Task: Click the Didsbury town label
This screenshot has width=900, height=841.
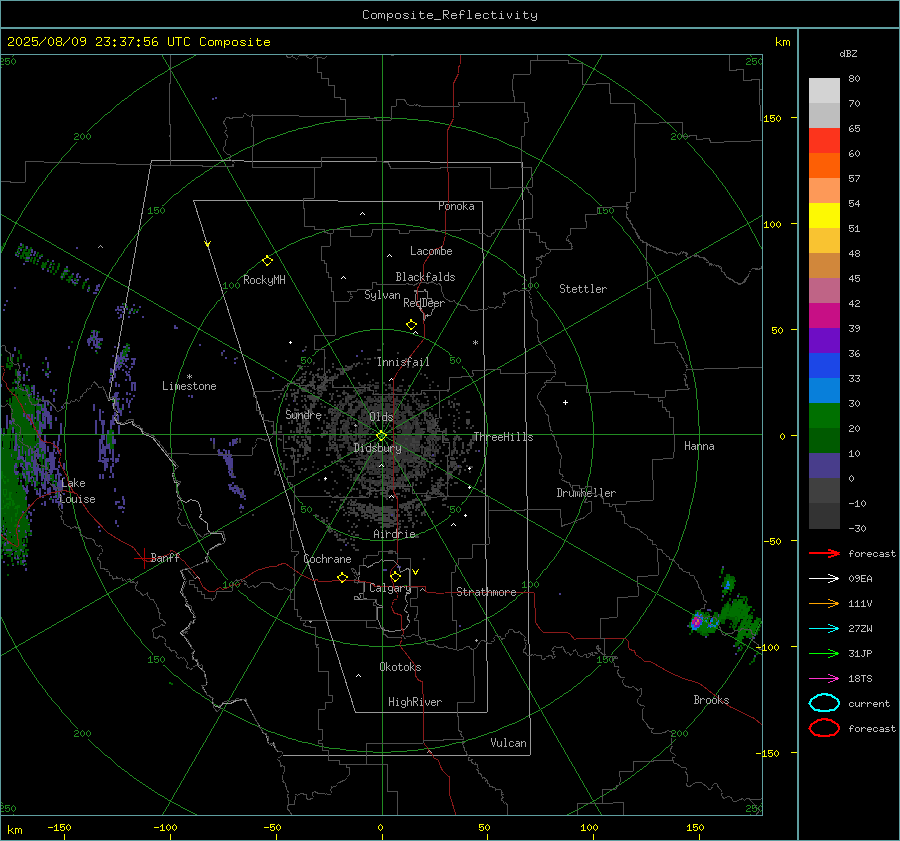Action: [x=377, y=448]
